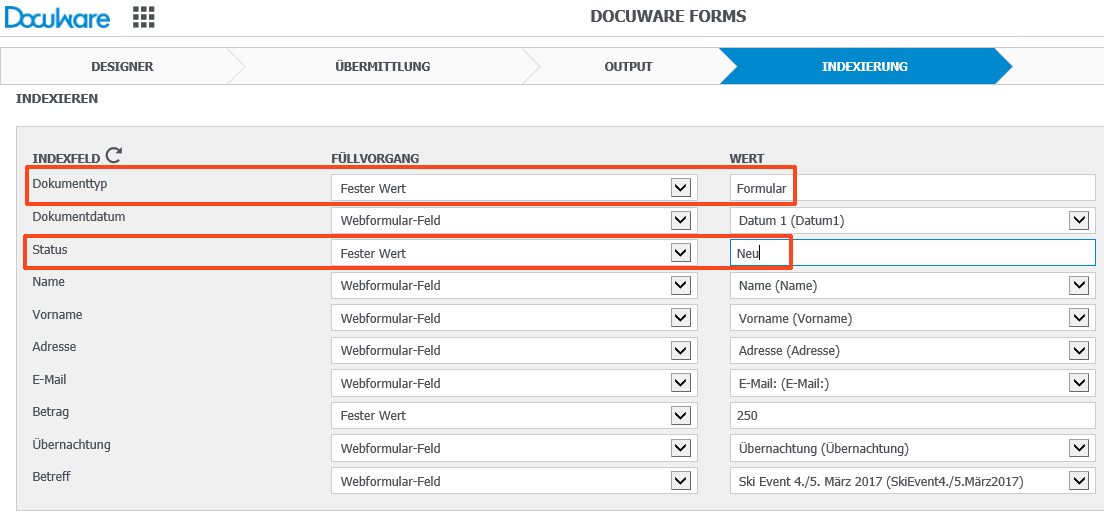Expand the Dokumenttyp Füllvorgang dropdown
1104x516 pixels.
680,188
